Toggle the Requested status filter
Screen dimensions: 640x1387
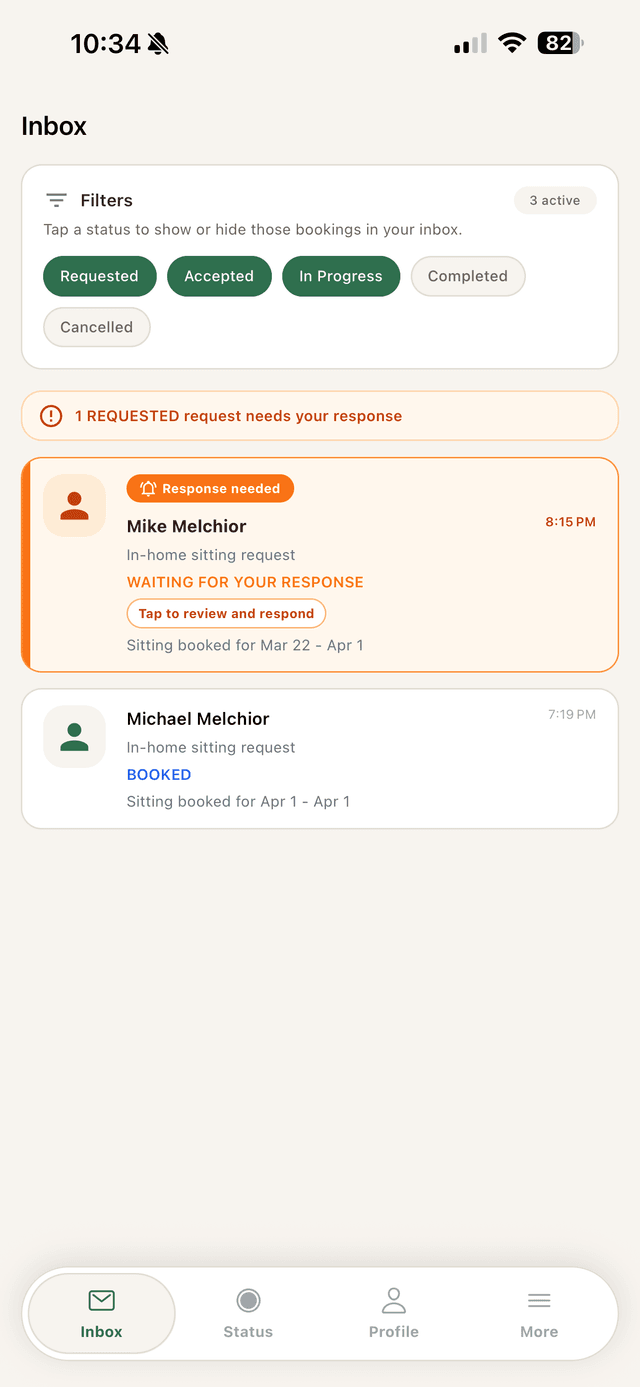100,276
